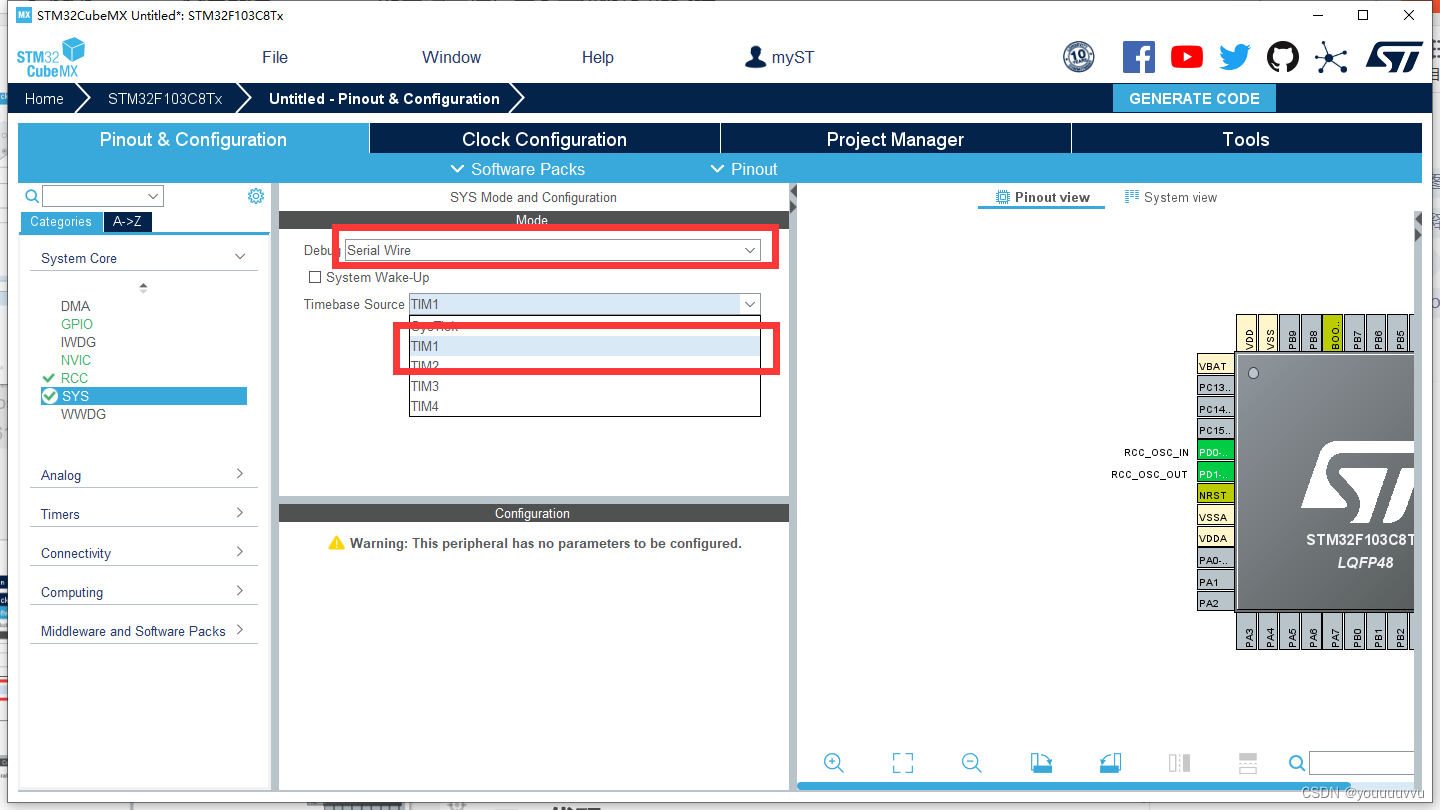Click the STM32F103C8Tx breadcrumb
1440x810 pixels.
click(165, 98)
